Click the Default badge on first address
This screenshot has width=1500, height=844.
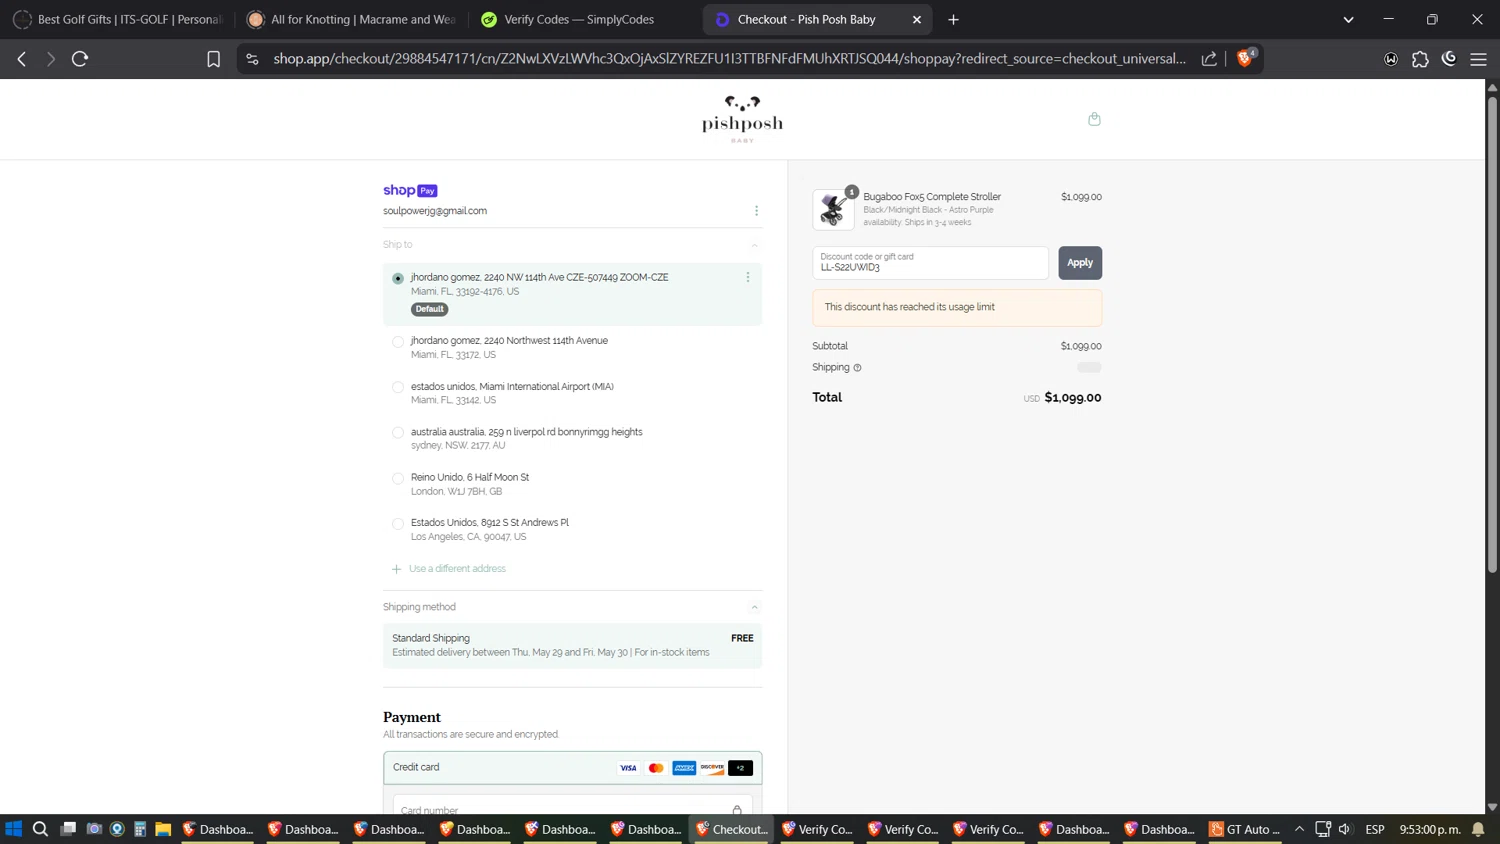click(429, 309)
